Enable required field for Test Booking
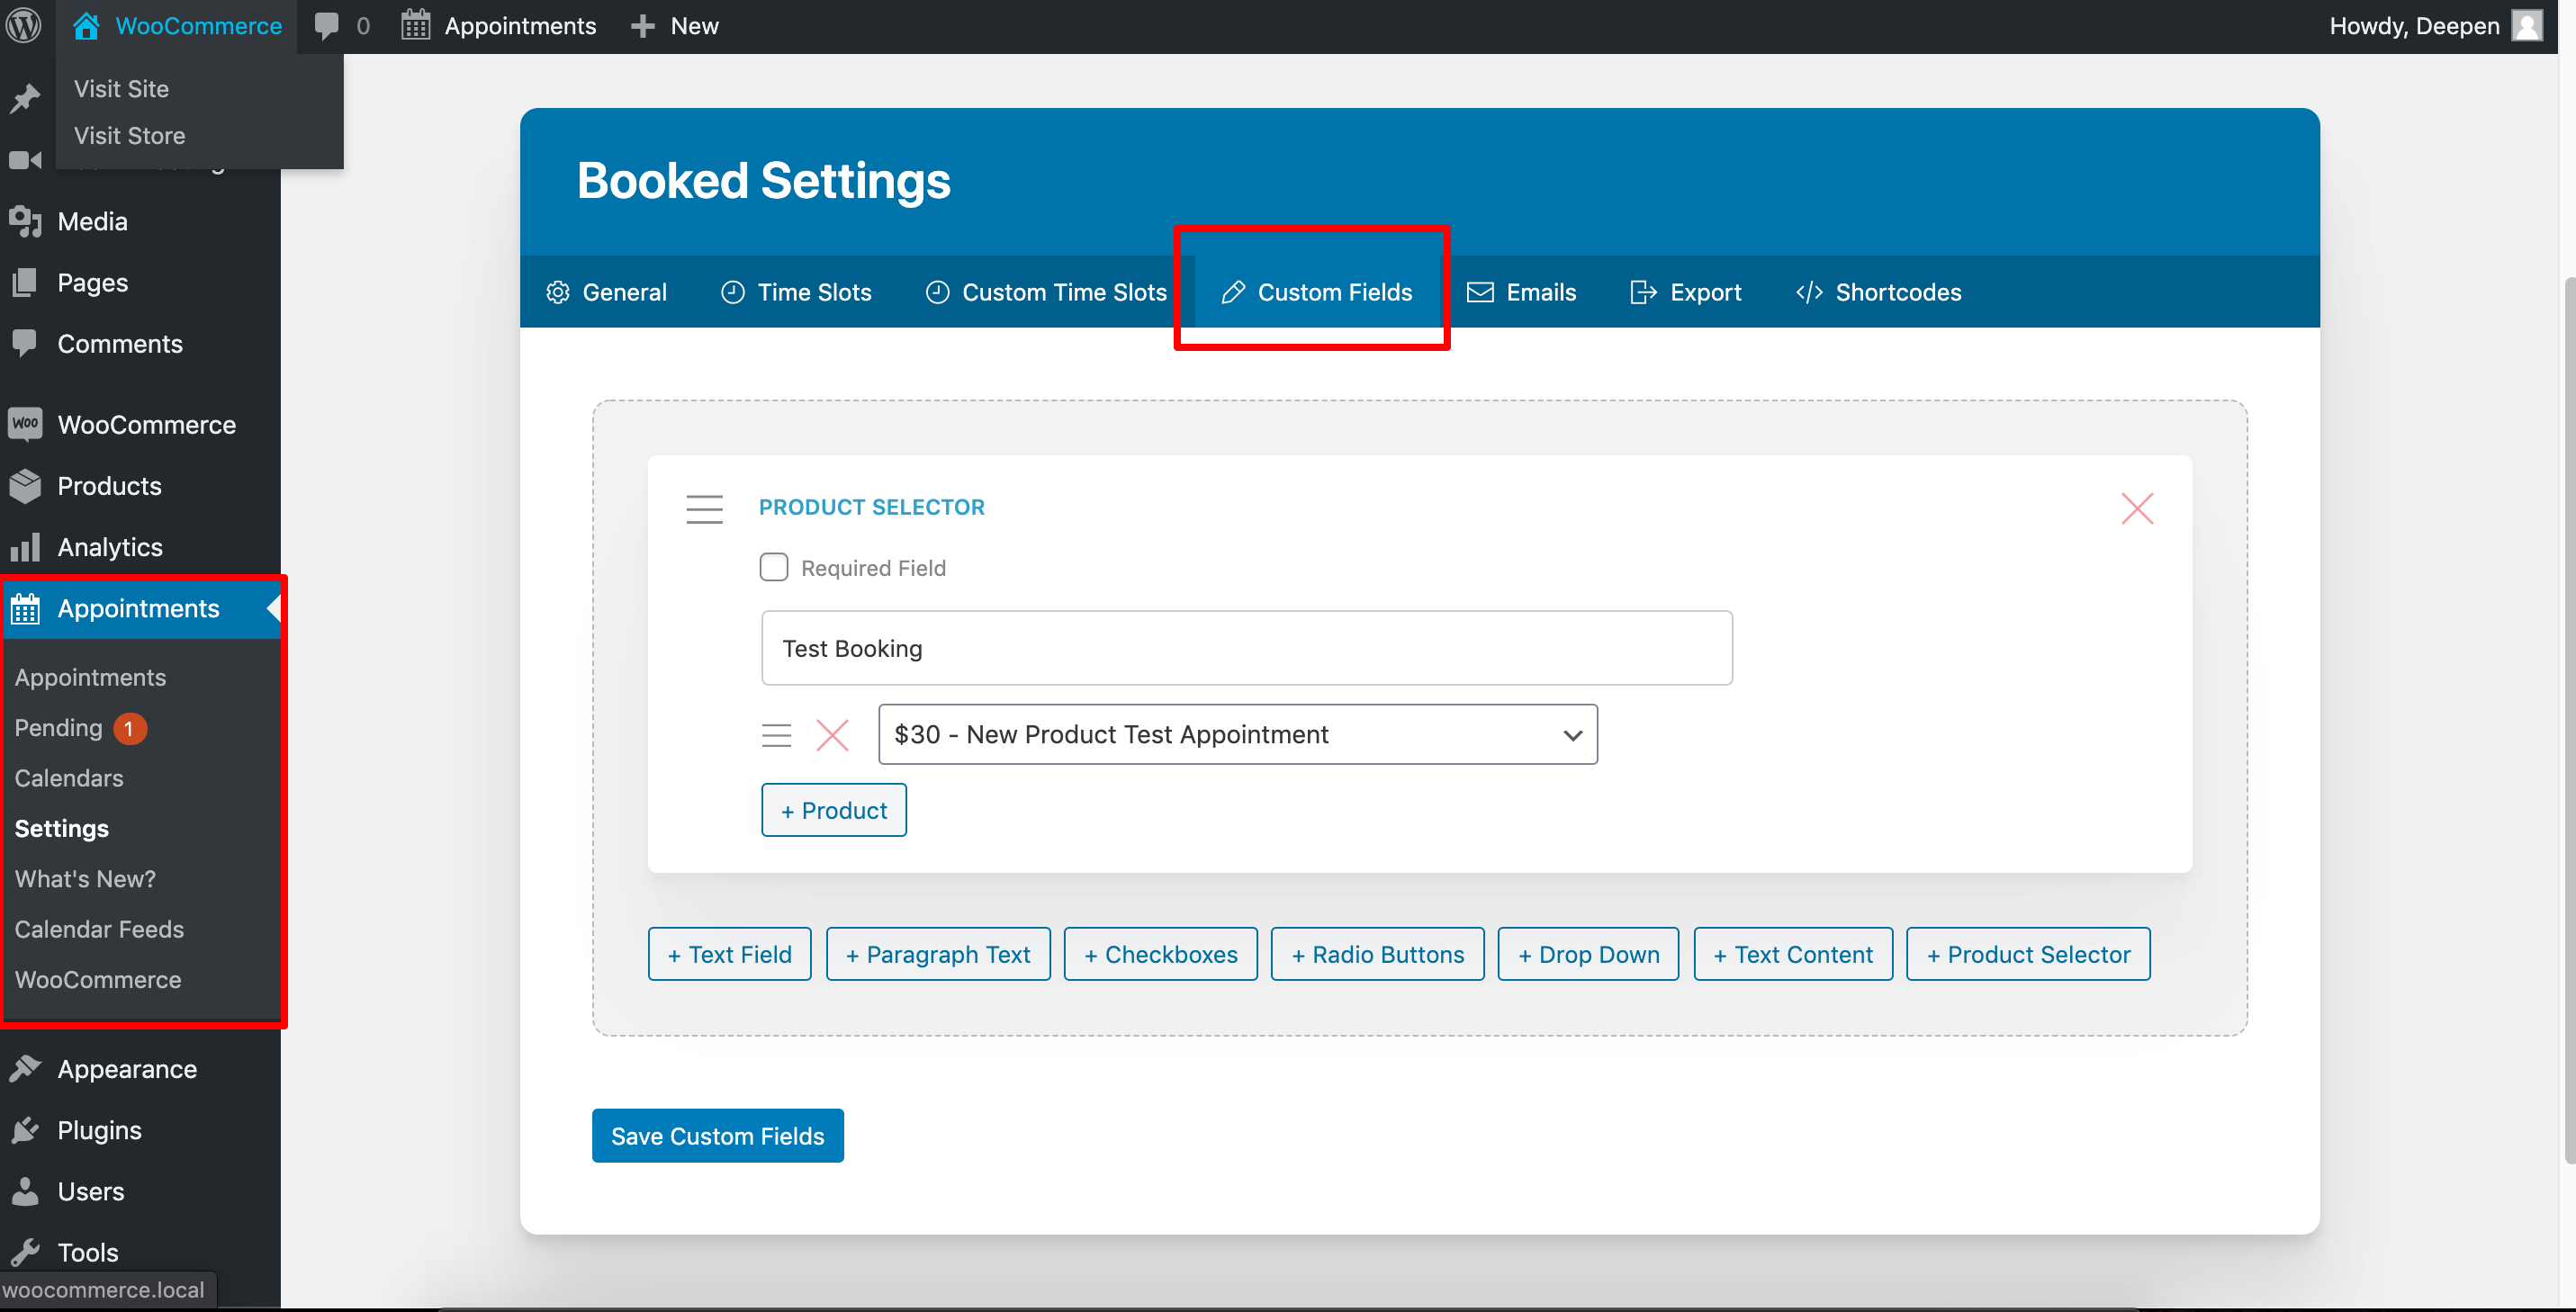This screenshot has height=1312, width=2576. pos(775,566)
